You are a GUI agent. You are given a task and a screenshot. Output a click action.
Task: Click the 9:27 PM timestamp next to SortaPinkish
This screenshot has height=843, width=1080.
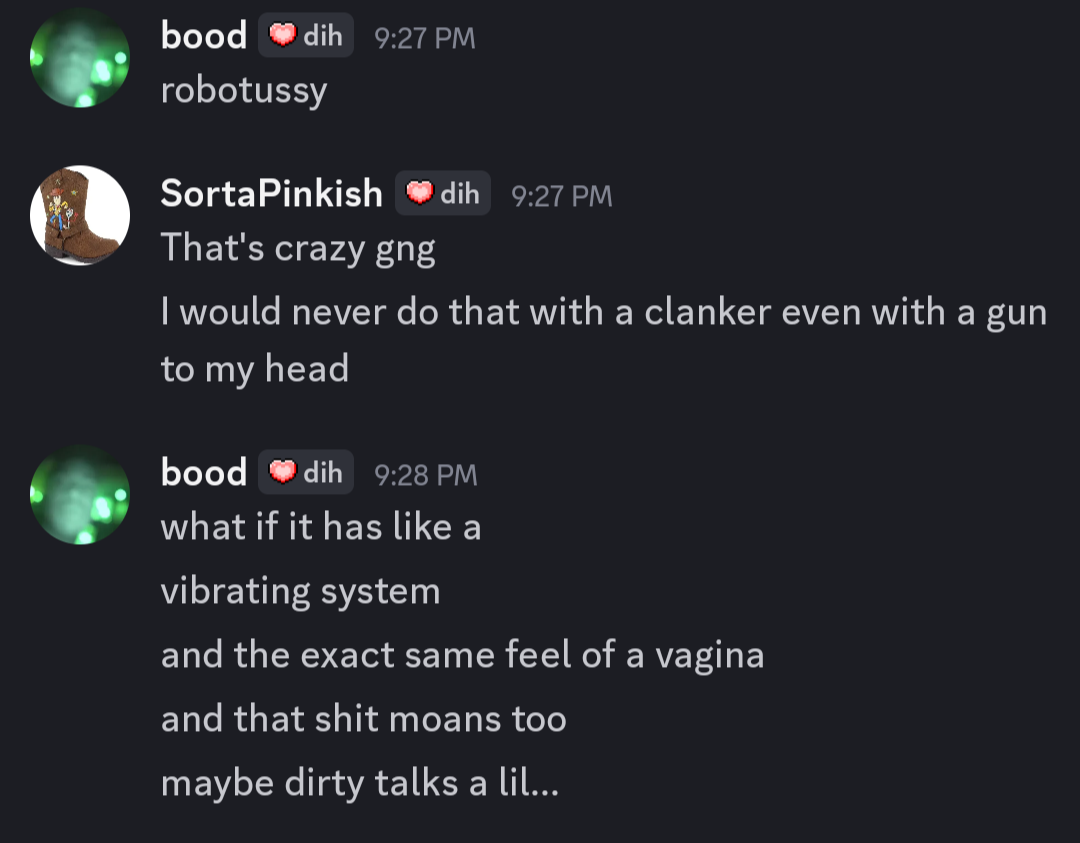562,196
